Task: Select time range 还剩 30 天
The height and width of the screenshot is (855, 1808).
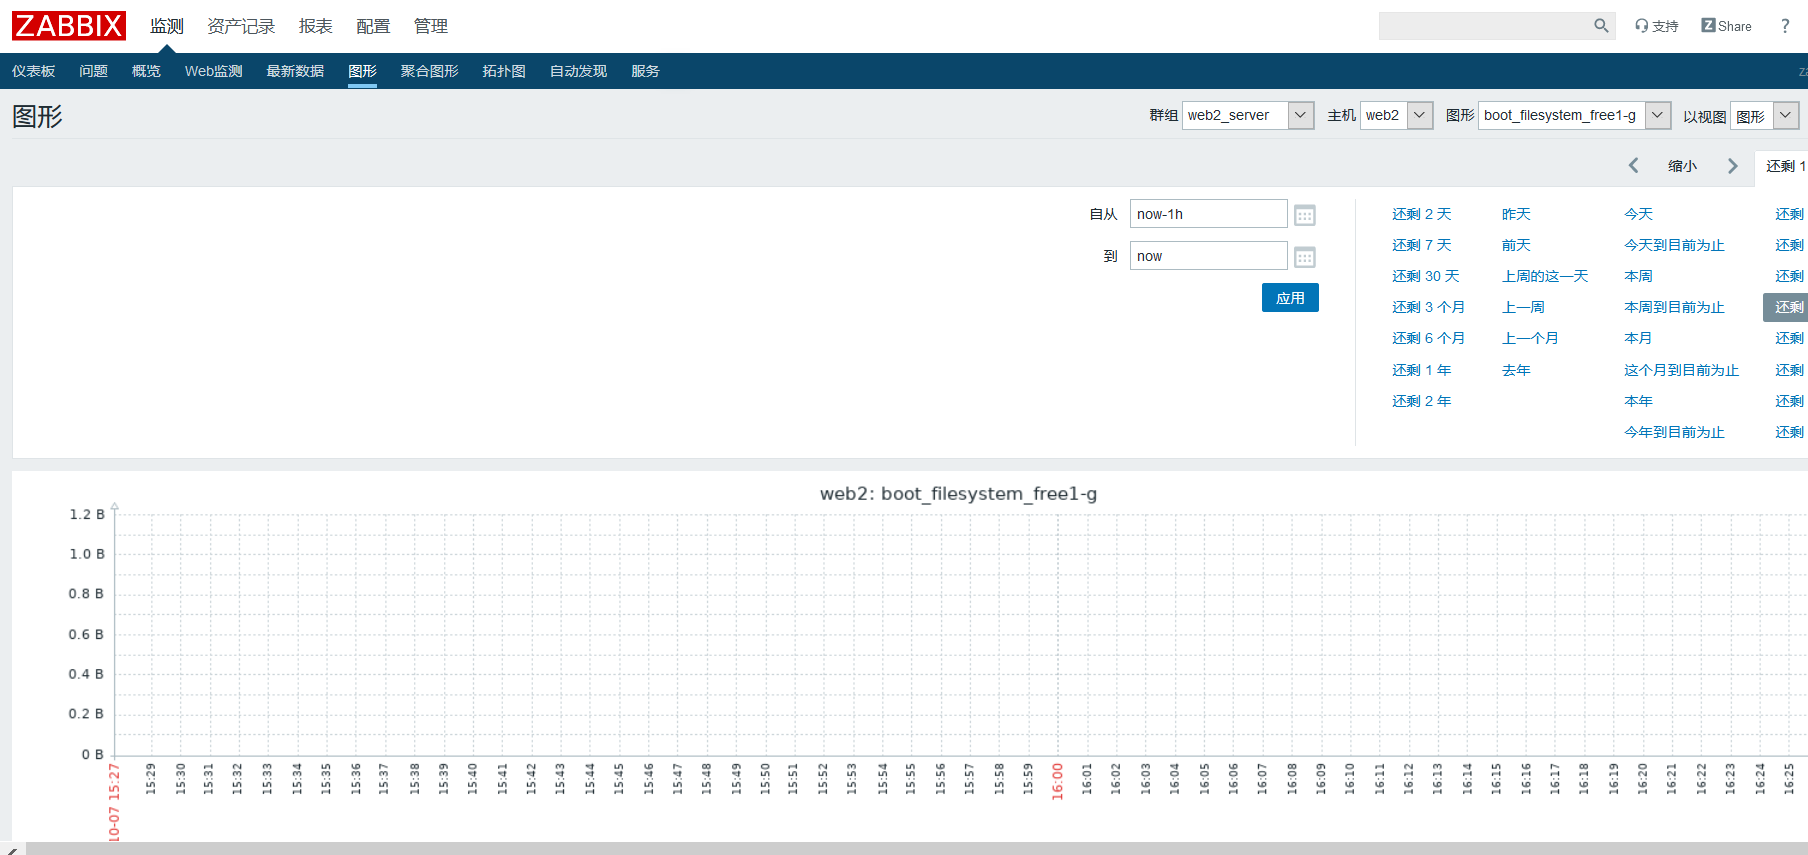Action: pos(1425,276)
